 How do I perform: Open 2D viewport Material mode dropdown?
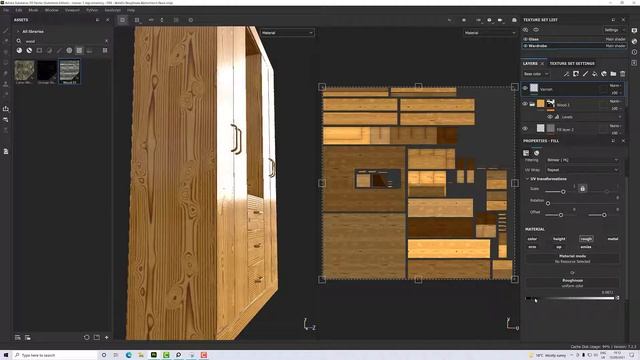click(490, 33)
